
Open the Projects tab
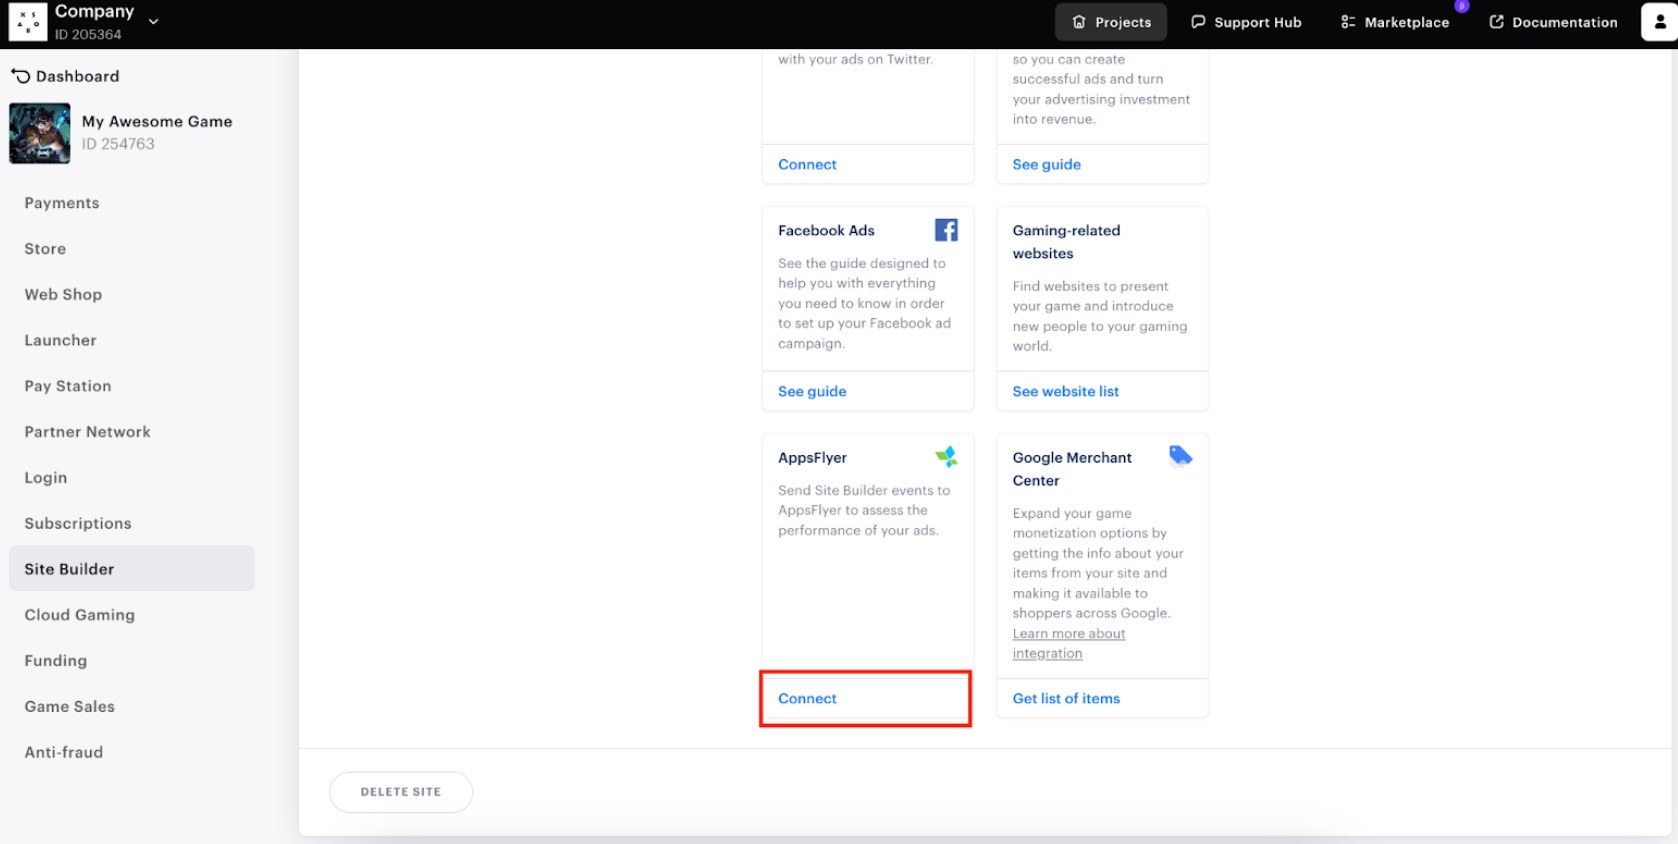pyautogui.click(x=1111, y=22)
